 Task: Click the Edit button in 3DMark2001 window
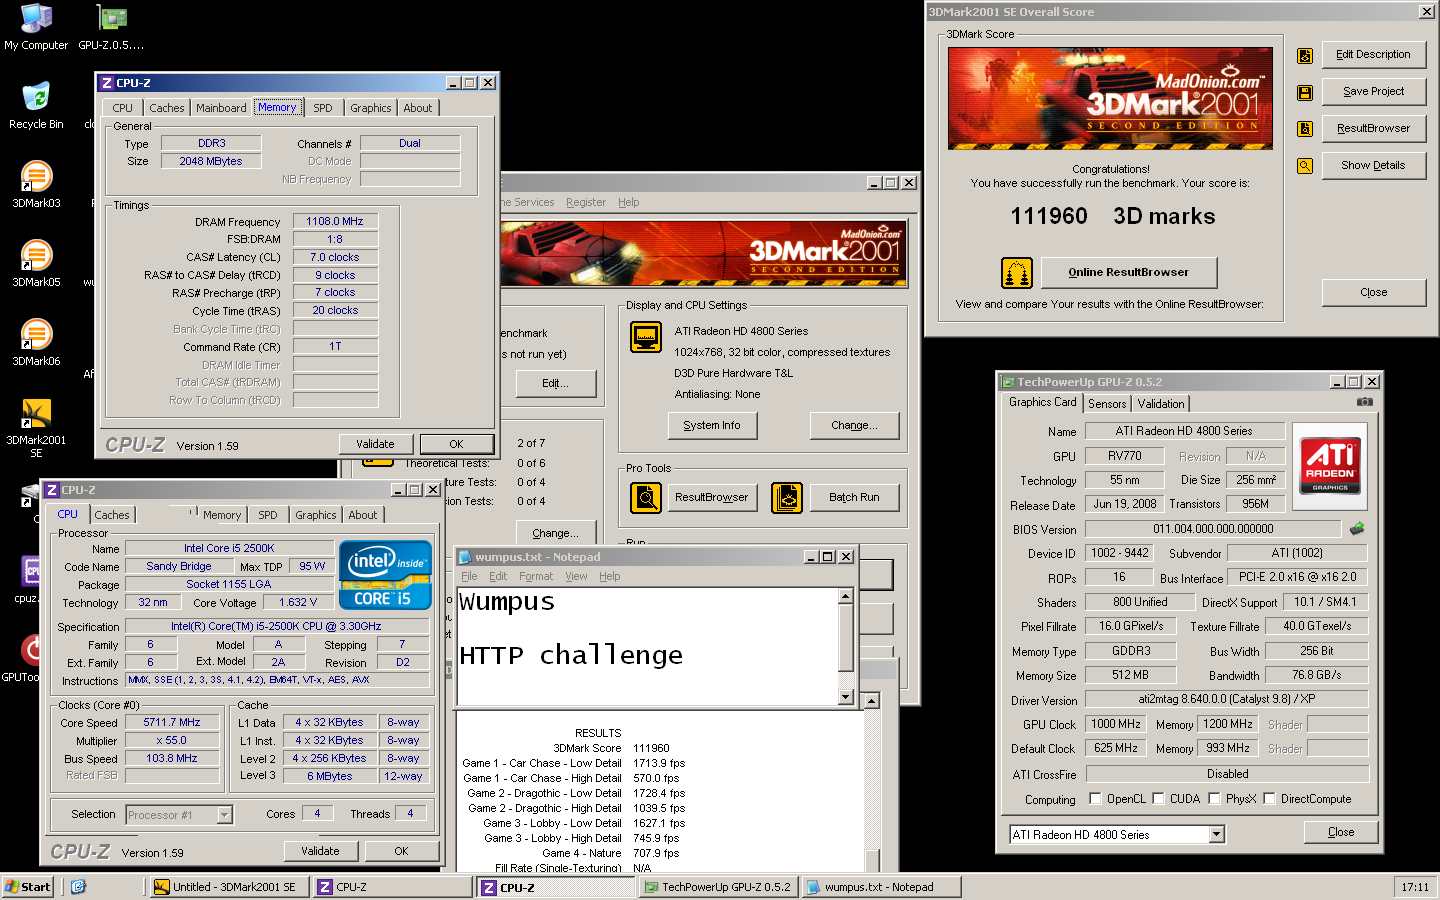point(556,384)
